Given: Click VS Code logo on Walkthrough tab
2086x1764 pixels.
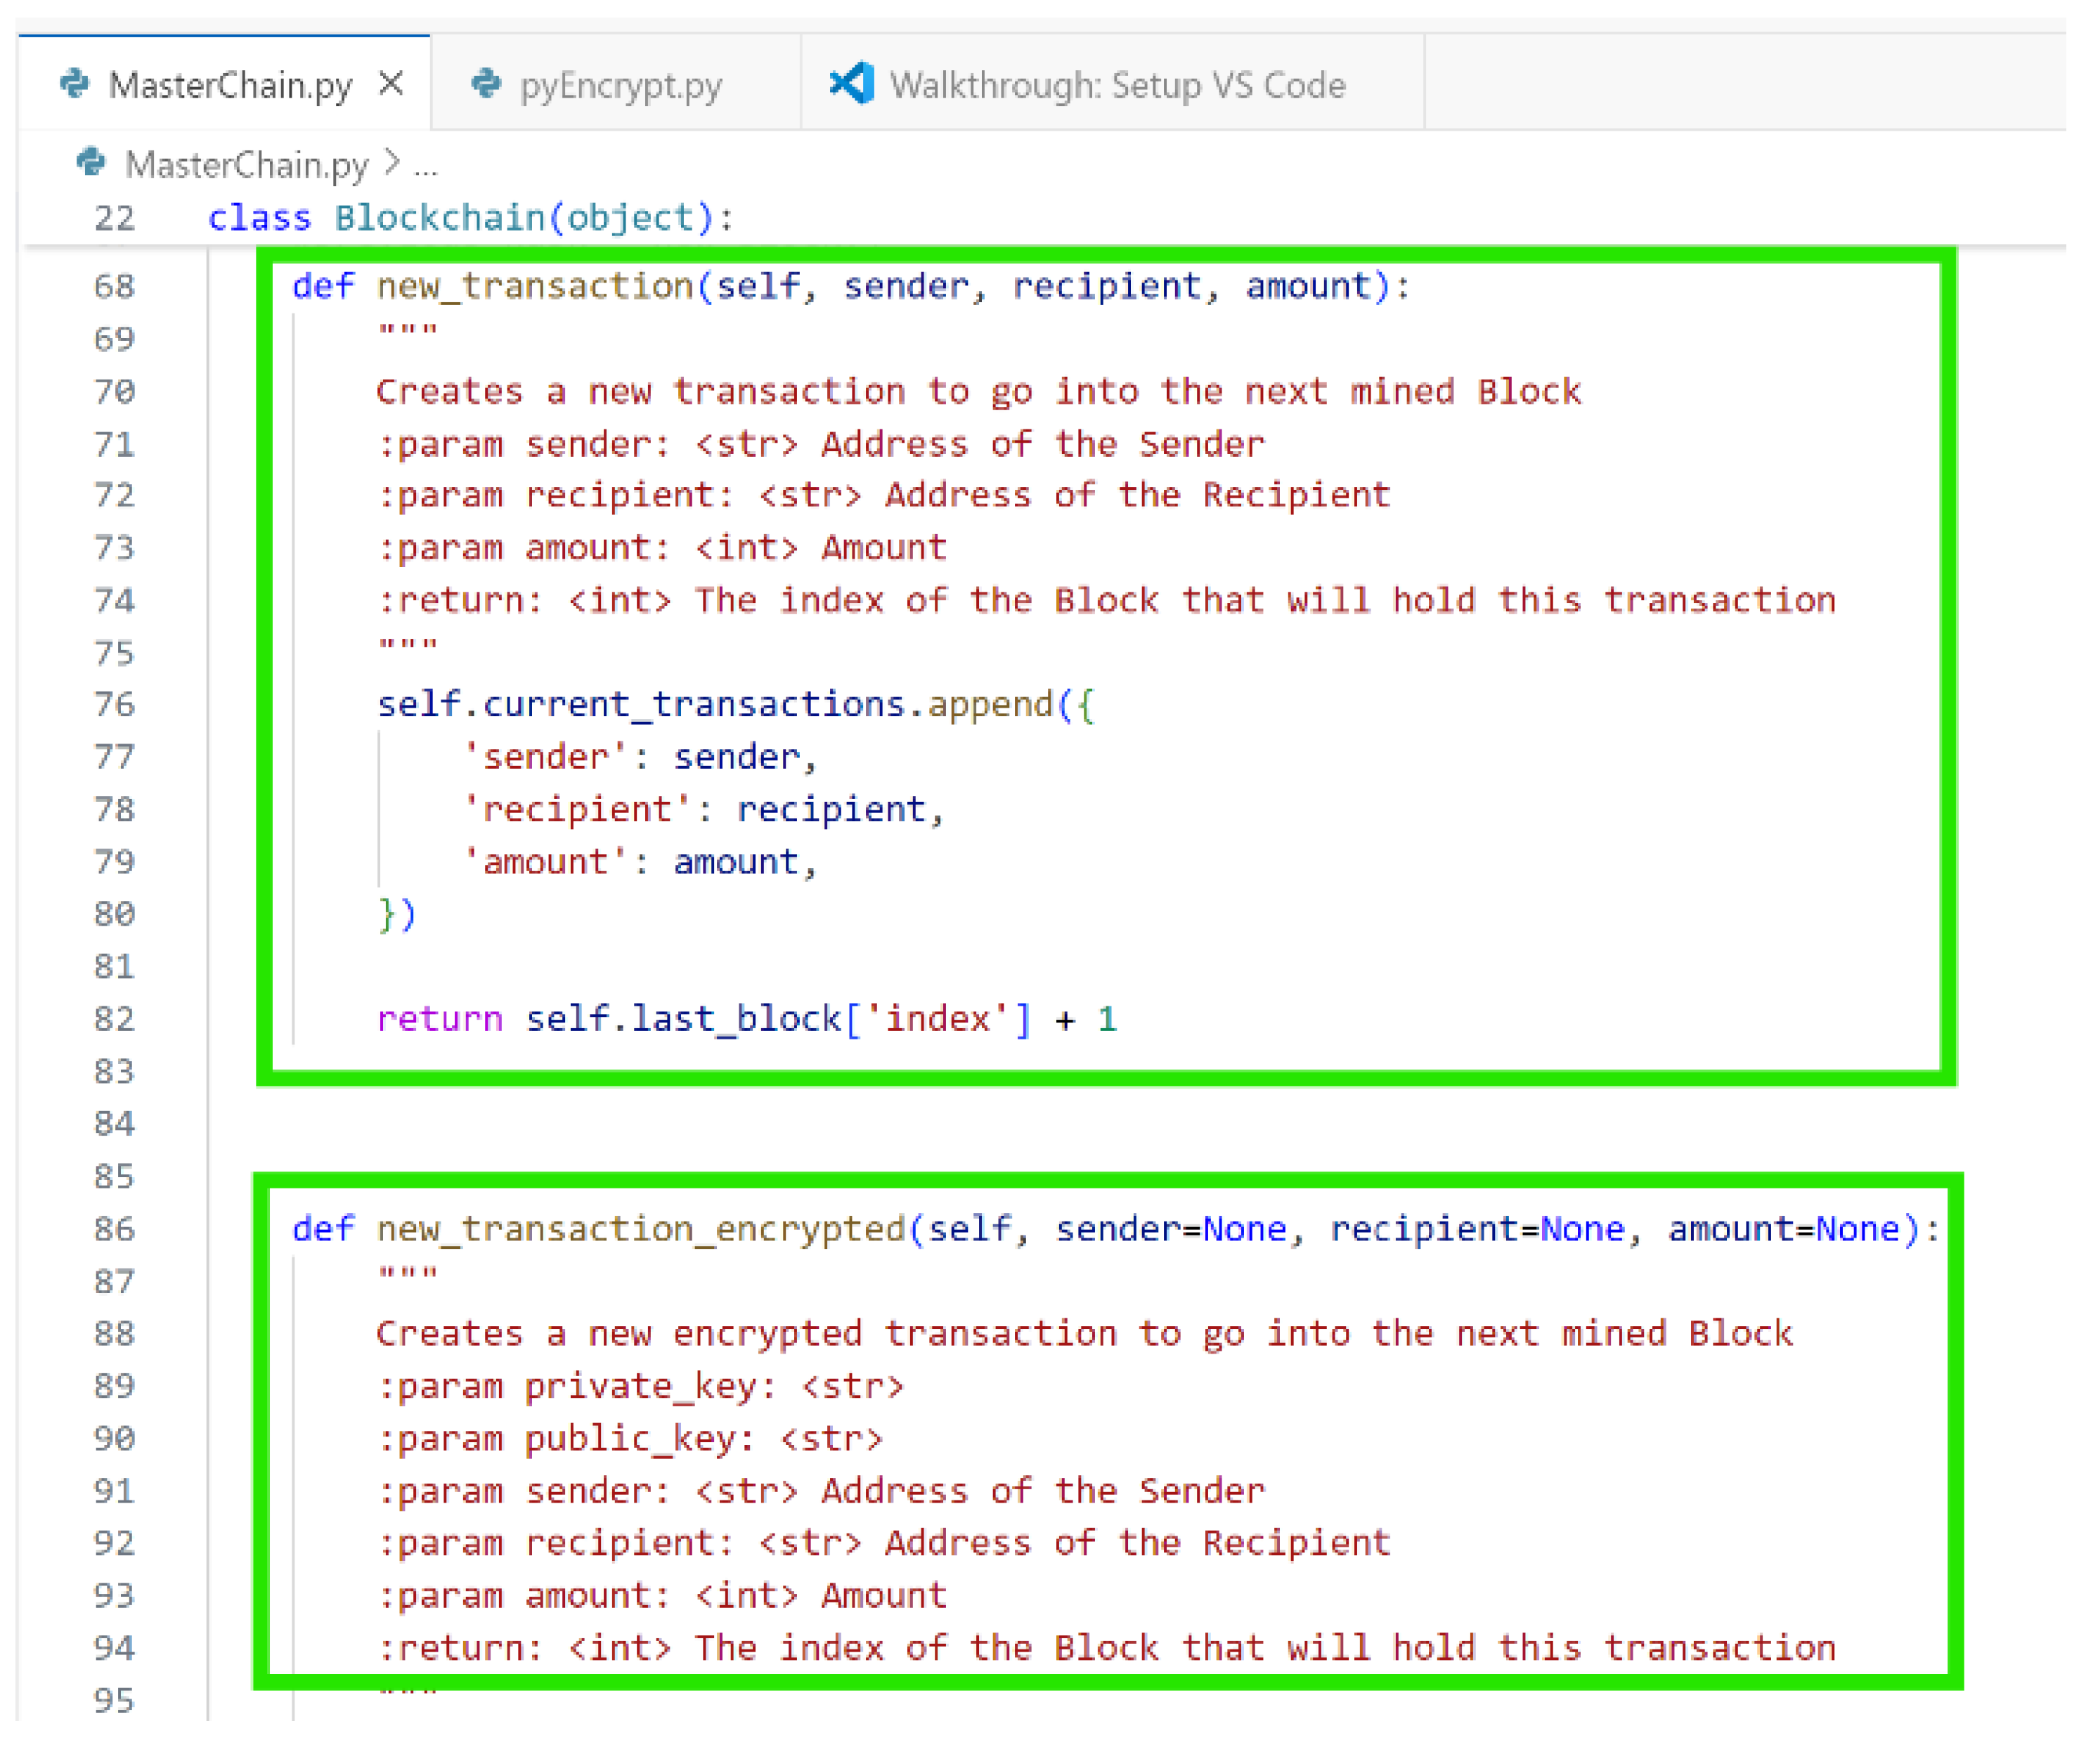Looking at the screenshot, I should point(852,83).
